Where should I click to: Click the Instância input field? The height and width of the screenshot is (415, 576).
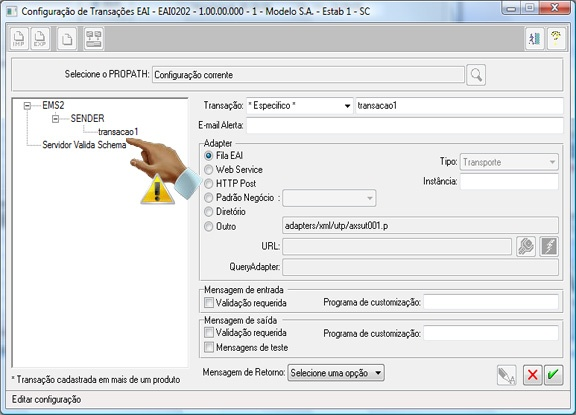click(509, 181)
